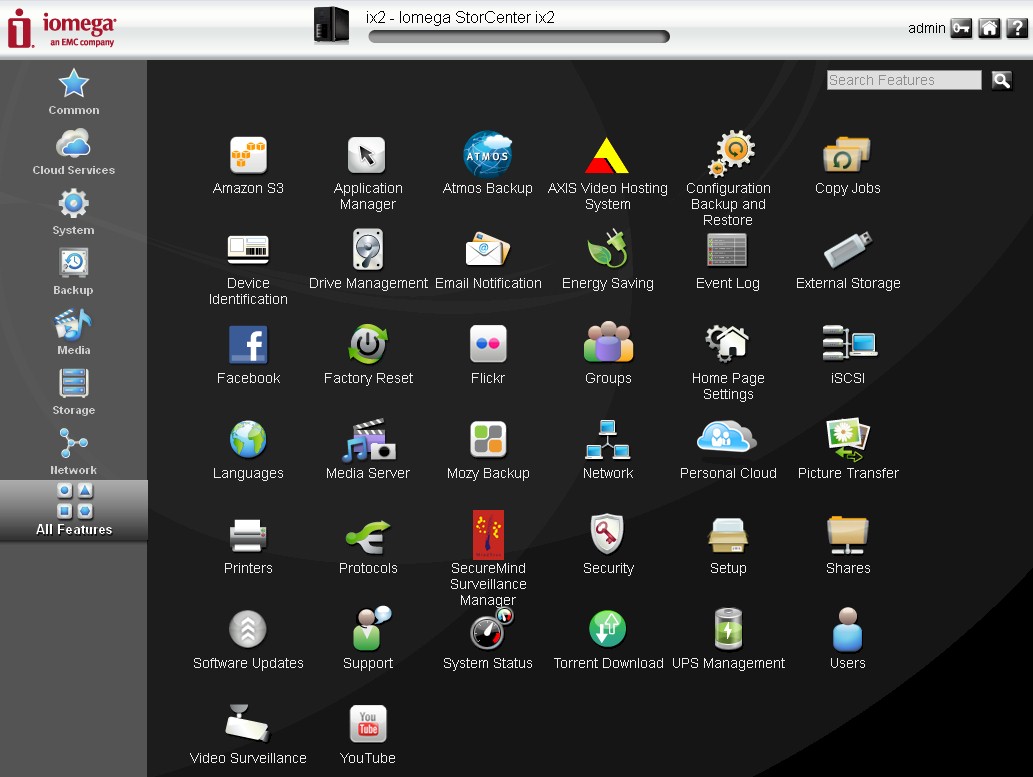
Task: Click the storage usage bar
Action: [x=519, y=37]
